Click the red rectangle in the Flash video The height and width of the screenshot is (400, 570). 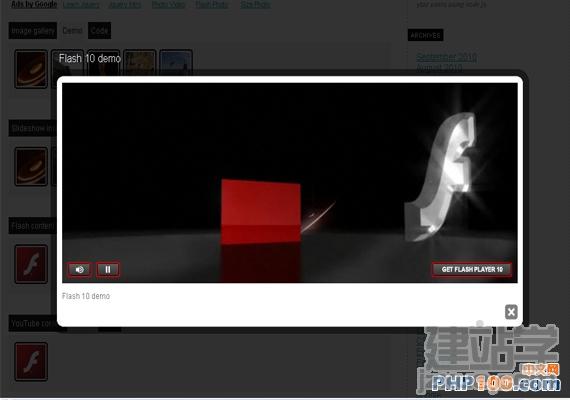261,211
